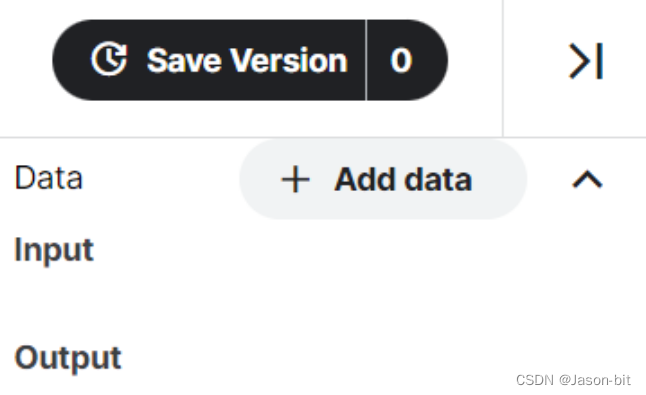This screenshot has height=395, width=646.
Task: Click the CSDN @Jason-bit watermark text
Action: point(573,380)
